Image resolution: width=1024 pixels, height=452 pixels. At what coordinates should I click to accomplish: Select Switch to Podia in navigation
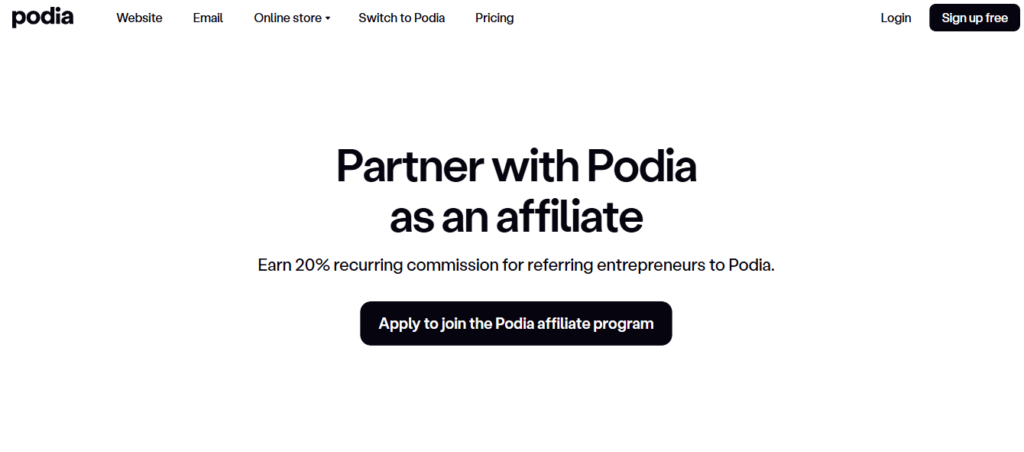click(x=401, y=18)
